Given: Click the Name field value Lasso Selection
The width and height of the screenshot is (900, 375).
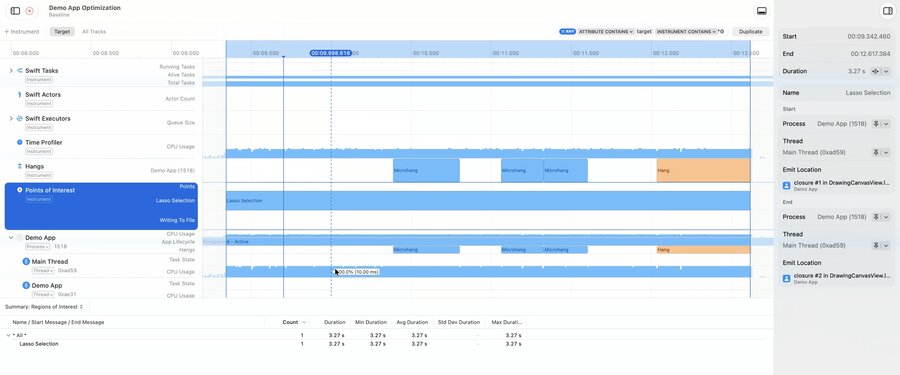Looking at the screenshot, I should tap(868, 92).
